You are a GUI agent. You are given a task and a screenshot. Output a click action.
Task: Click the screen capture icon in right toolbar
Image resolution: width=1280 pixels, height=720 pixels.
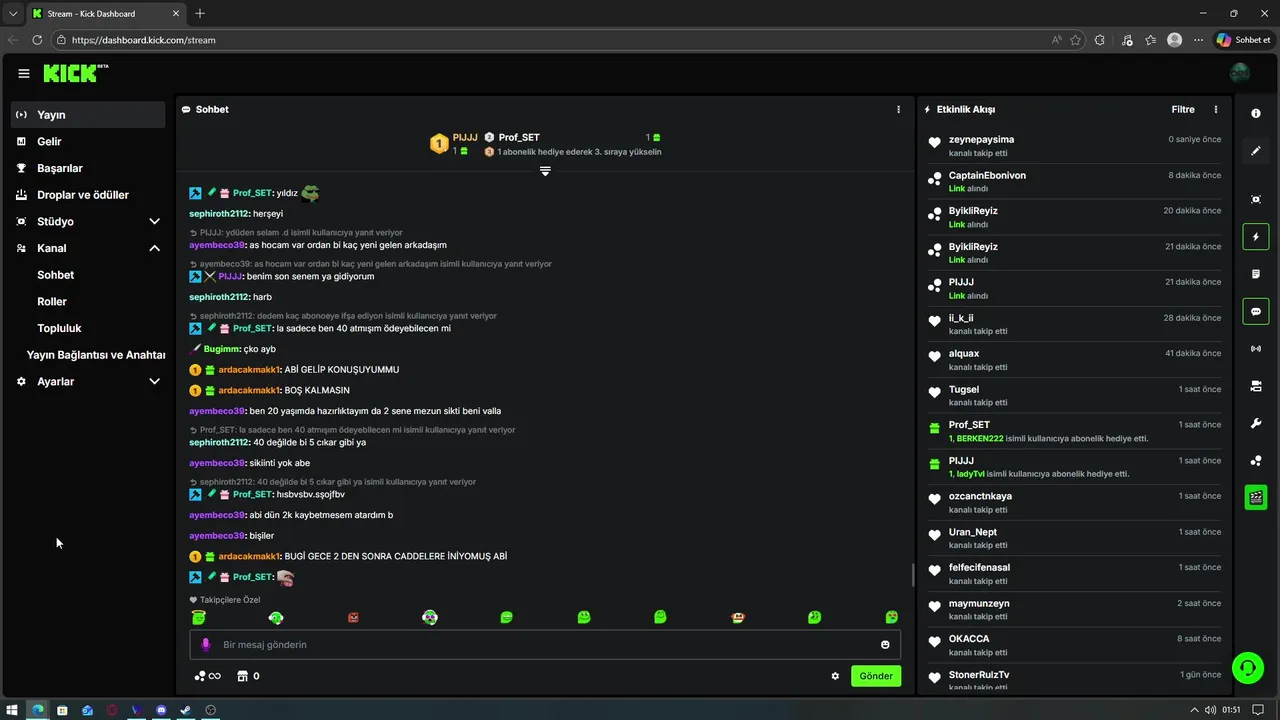coord(1256,199)
